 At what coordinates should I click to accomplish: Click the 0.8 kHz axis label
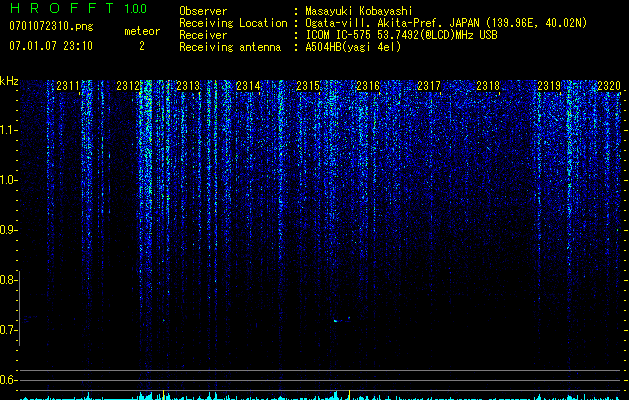(x=8, y=280)
